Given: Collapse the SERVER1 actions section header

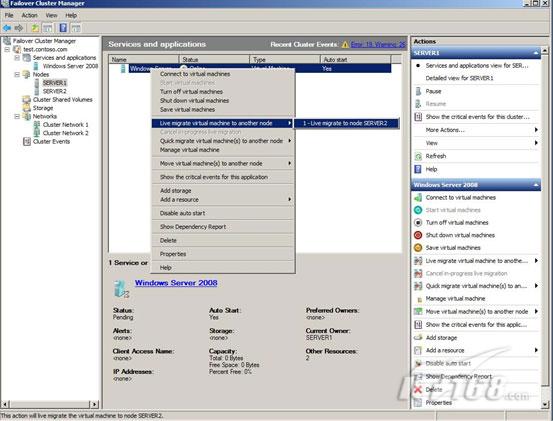Looking at the screenshot, I should (536, 53).
